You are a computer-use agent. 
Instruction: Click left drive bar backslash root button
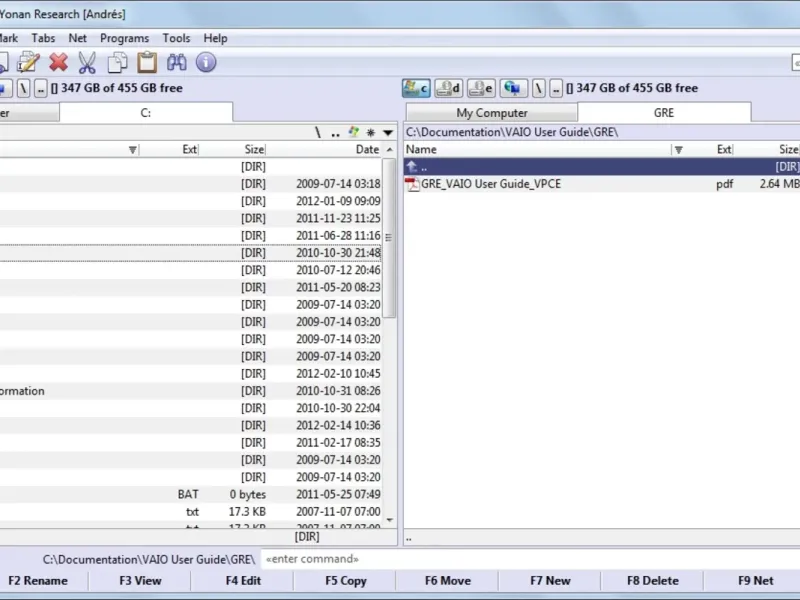(x=23, y=88)
